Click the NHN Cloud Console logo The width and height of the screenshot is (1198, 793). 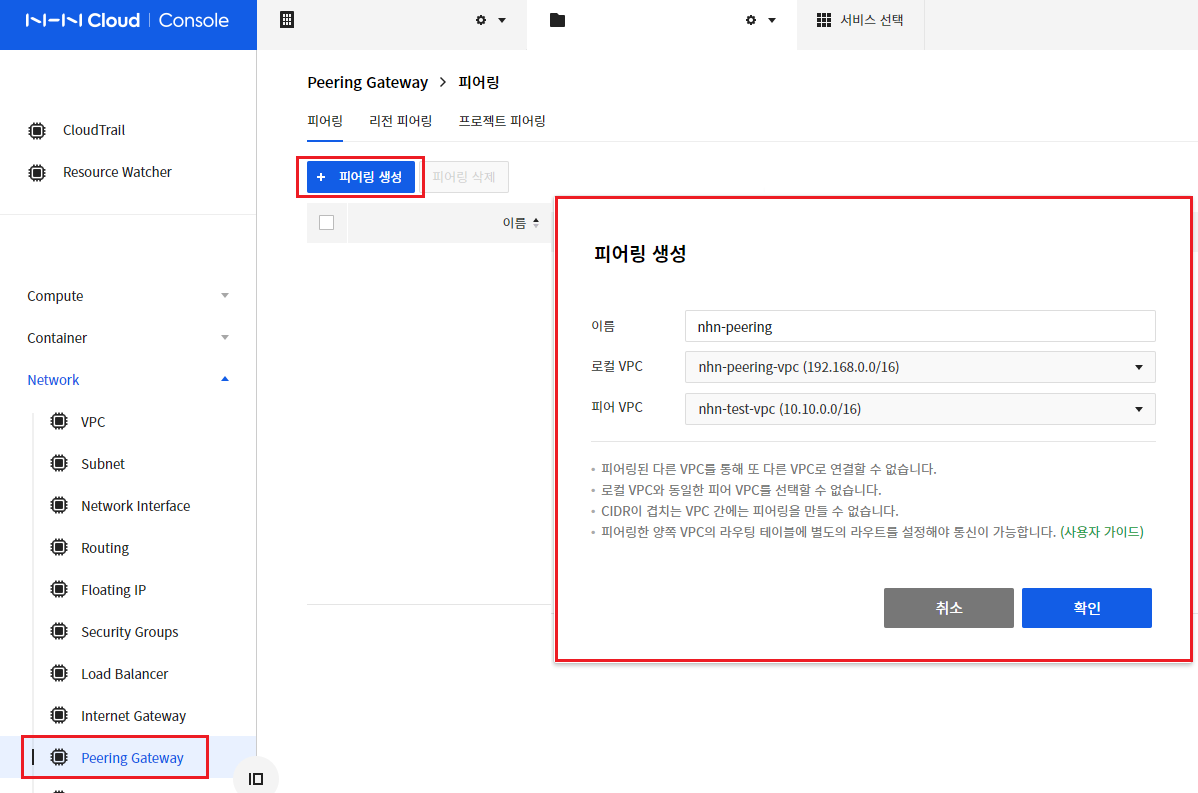pos(127,21)
